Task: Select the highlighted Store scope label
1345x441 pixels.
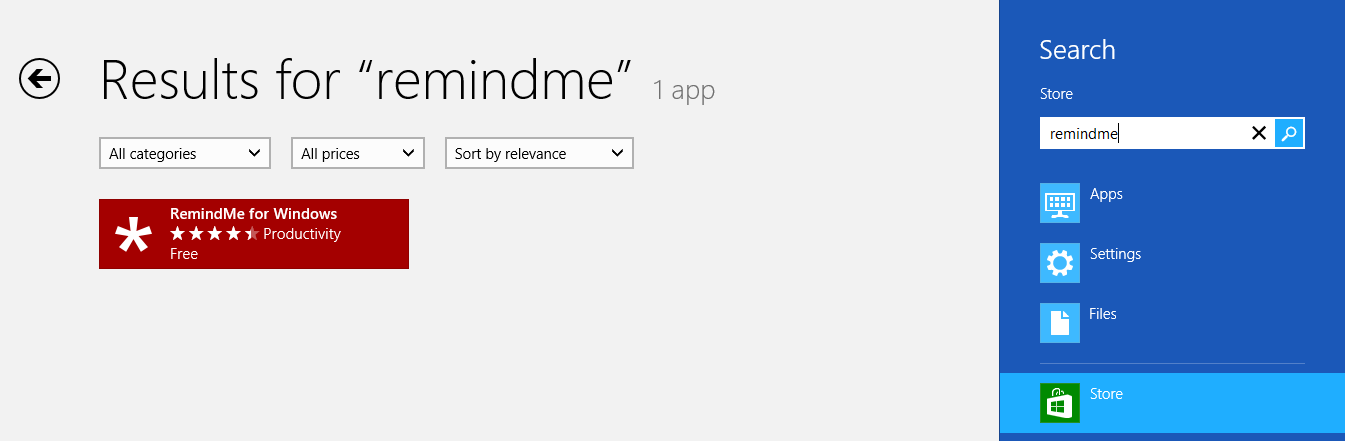Action: pos(1106,394)
